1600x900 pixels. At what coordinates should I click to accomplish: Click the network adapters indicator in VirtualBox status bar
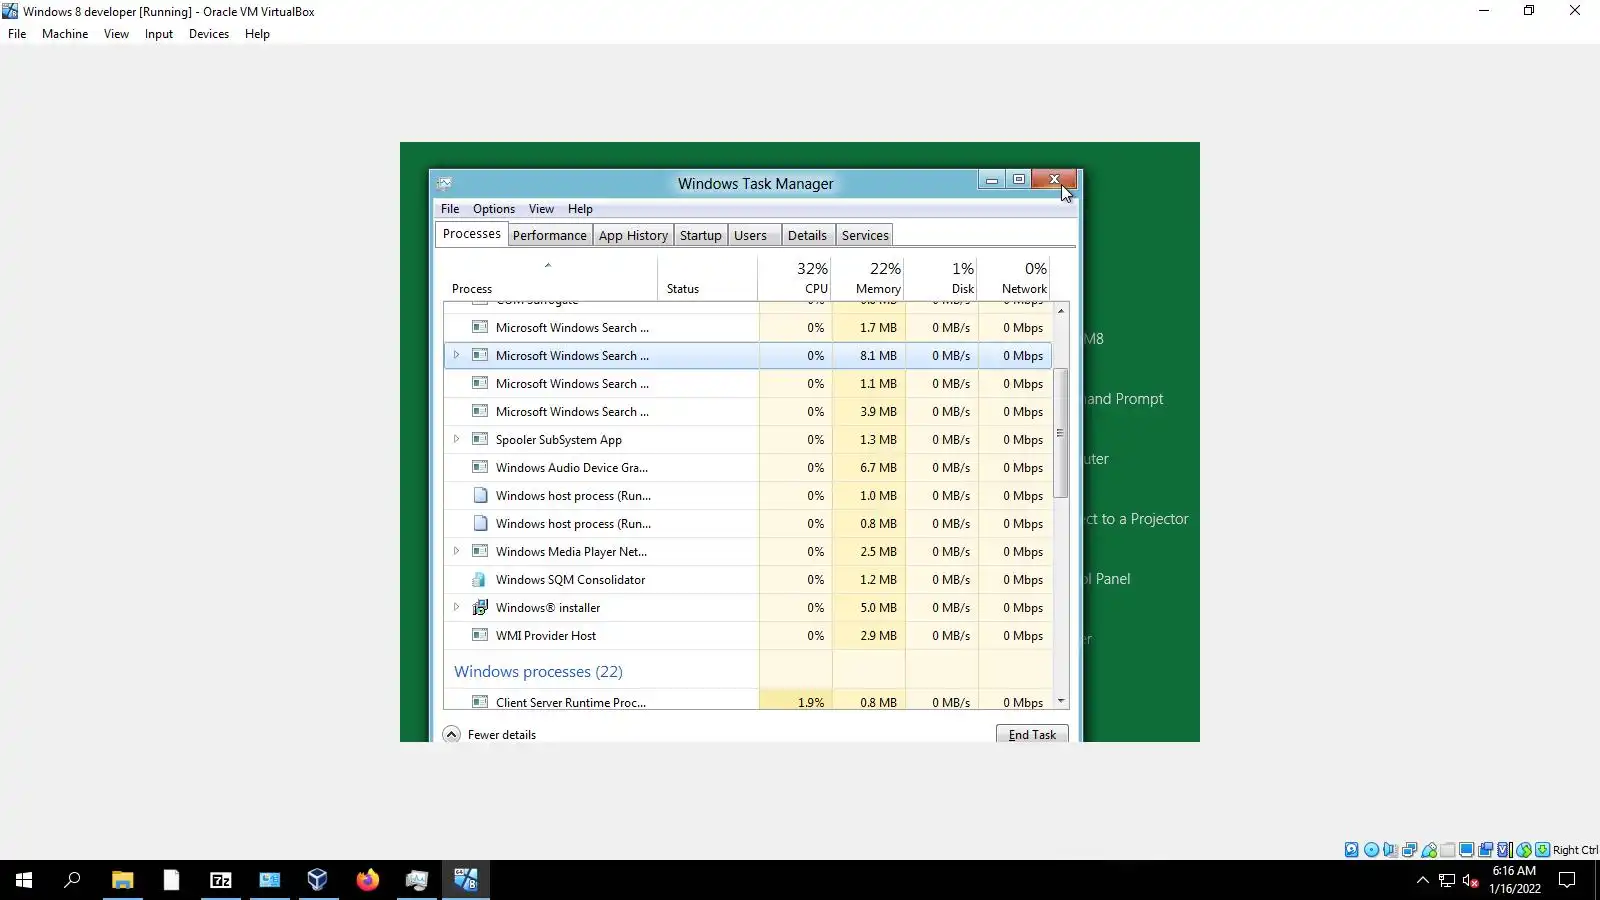(x=1409, y=850)
